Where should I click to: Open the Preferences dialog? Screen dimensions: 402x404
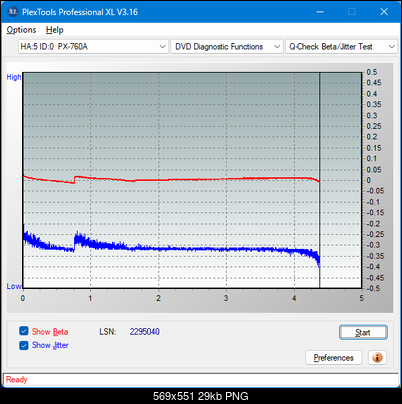[x=333, y=358]
